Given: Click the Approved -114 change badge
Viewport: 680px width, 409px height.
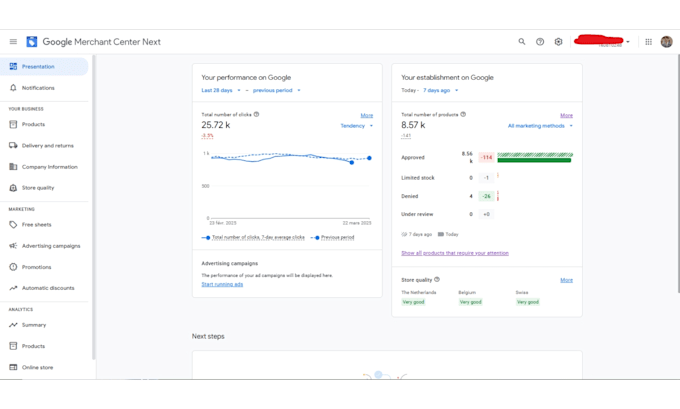Looking at the screenshot, I should (487, 157).
